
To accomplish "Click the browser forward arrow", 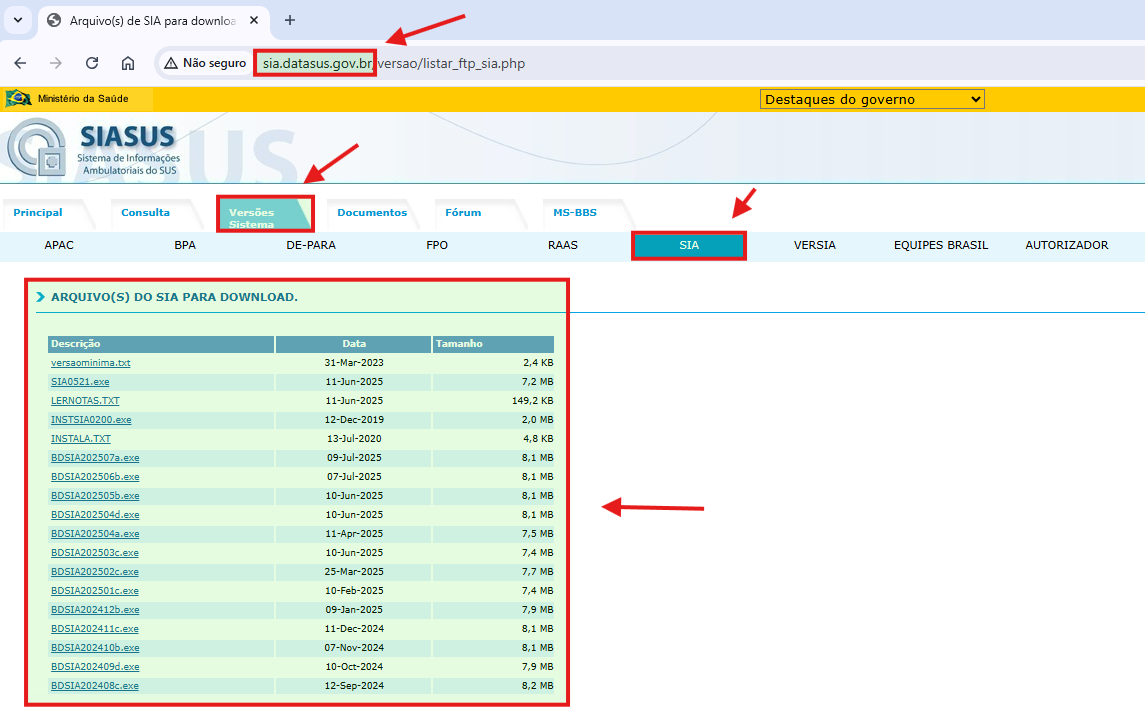I will 56,63.
